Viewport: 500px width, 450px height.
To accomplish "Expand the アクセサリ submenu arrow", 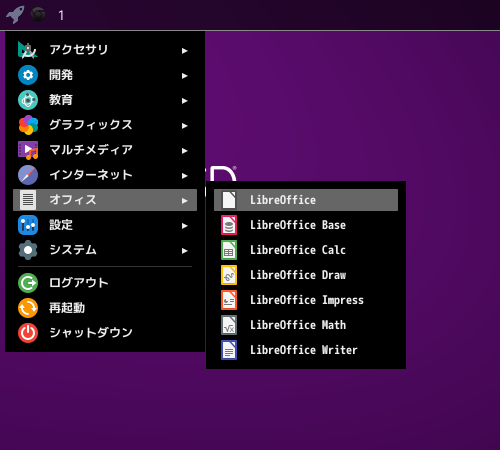I will (184, 51).
